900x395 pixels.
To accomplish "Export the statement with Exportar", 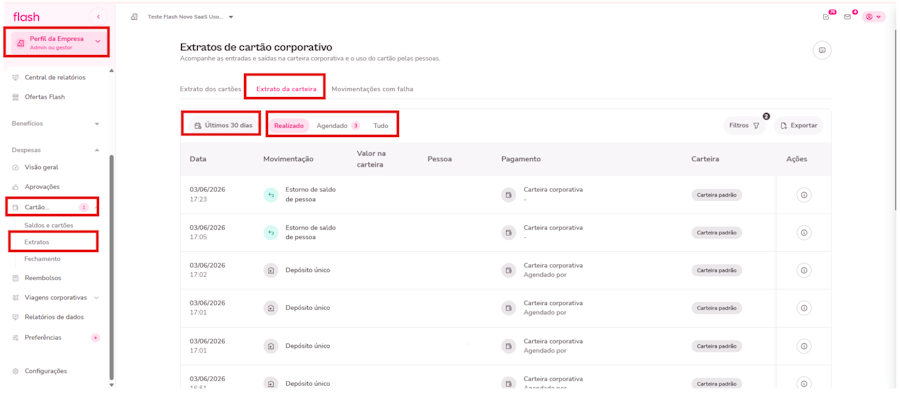I will pos(798,125).
